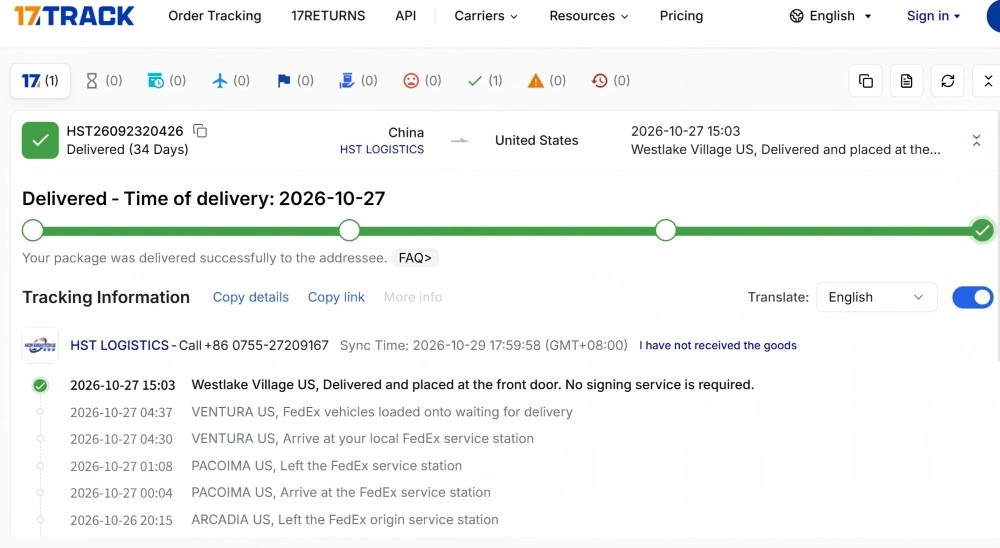
Task: Click 'PACOIMA US, Left the FedEx service station'
Action: [x=327, y=466]
